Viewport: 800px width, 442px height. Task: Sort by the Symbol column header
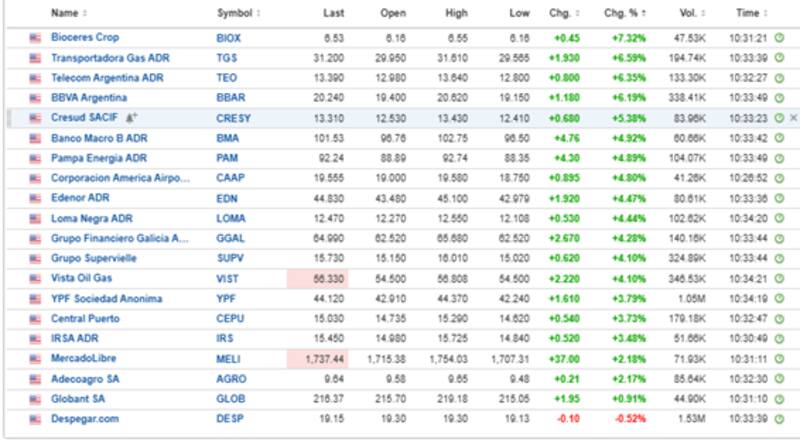238,13
